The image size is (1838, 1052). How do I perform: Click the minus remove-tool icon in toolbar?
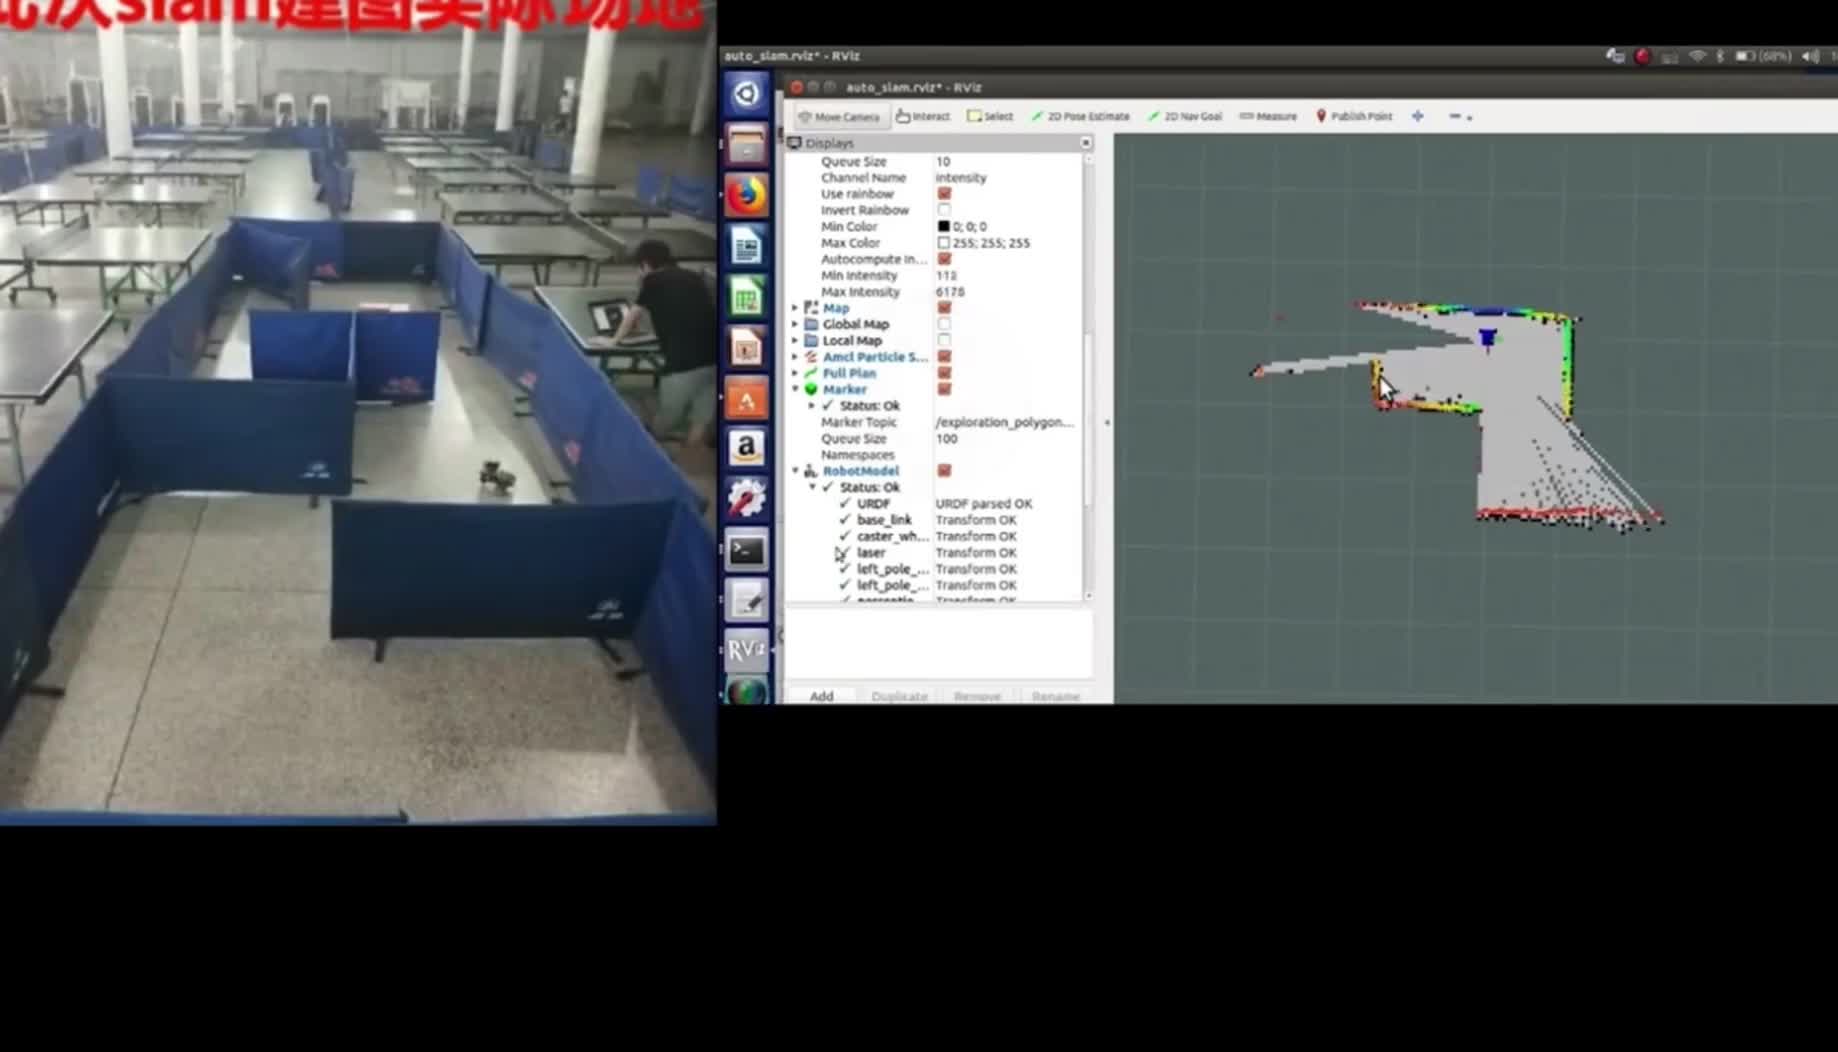click(1455, 117)
